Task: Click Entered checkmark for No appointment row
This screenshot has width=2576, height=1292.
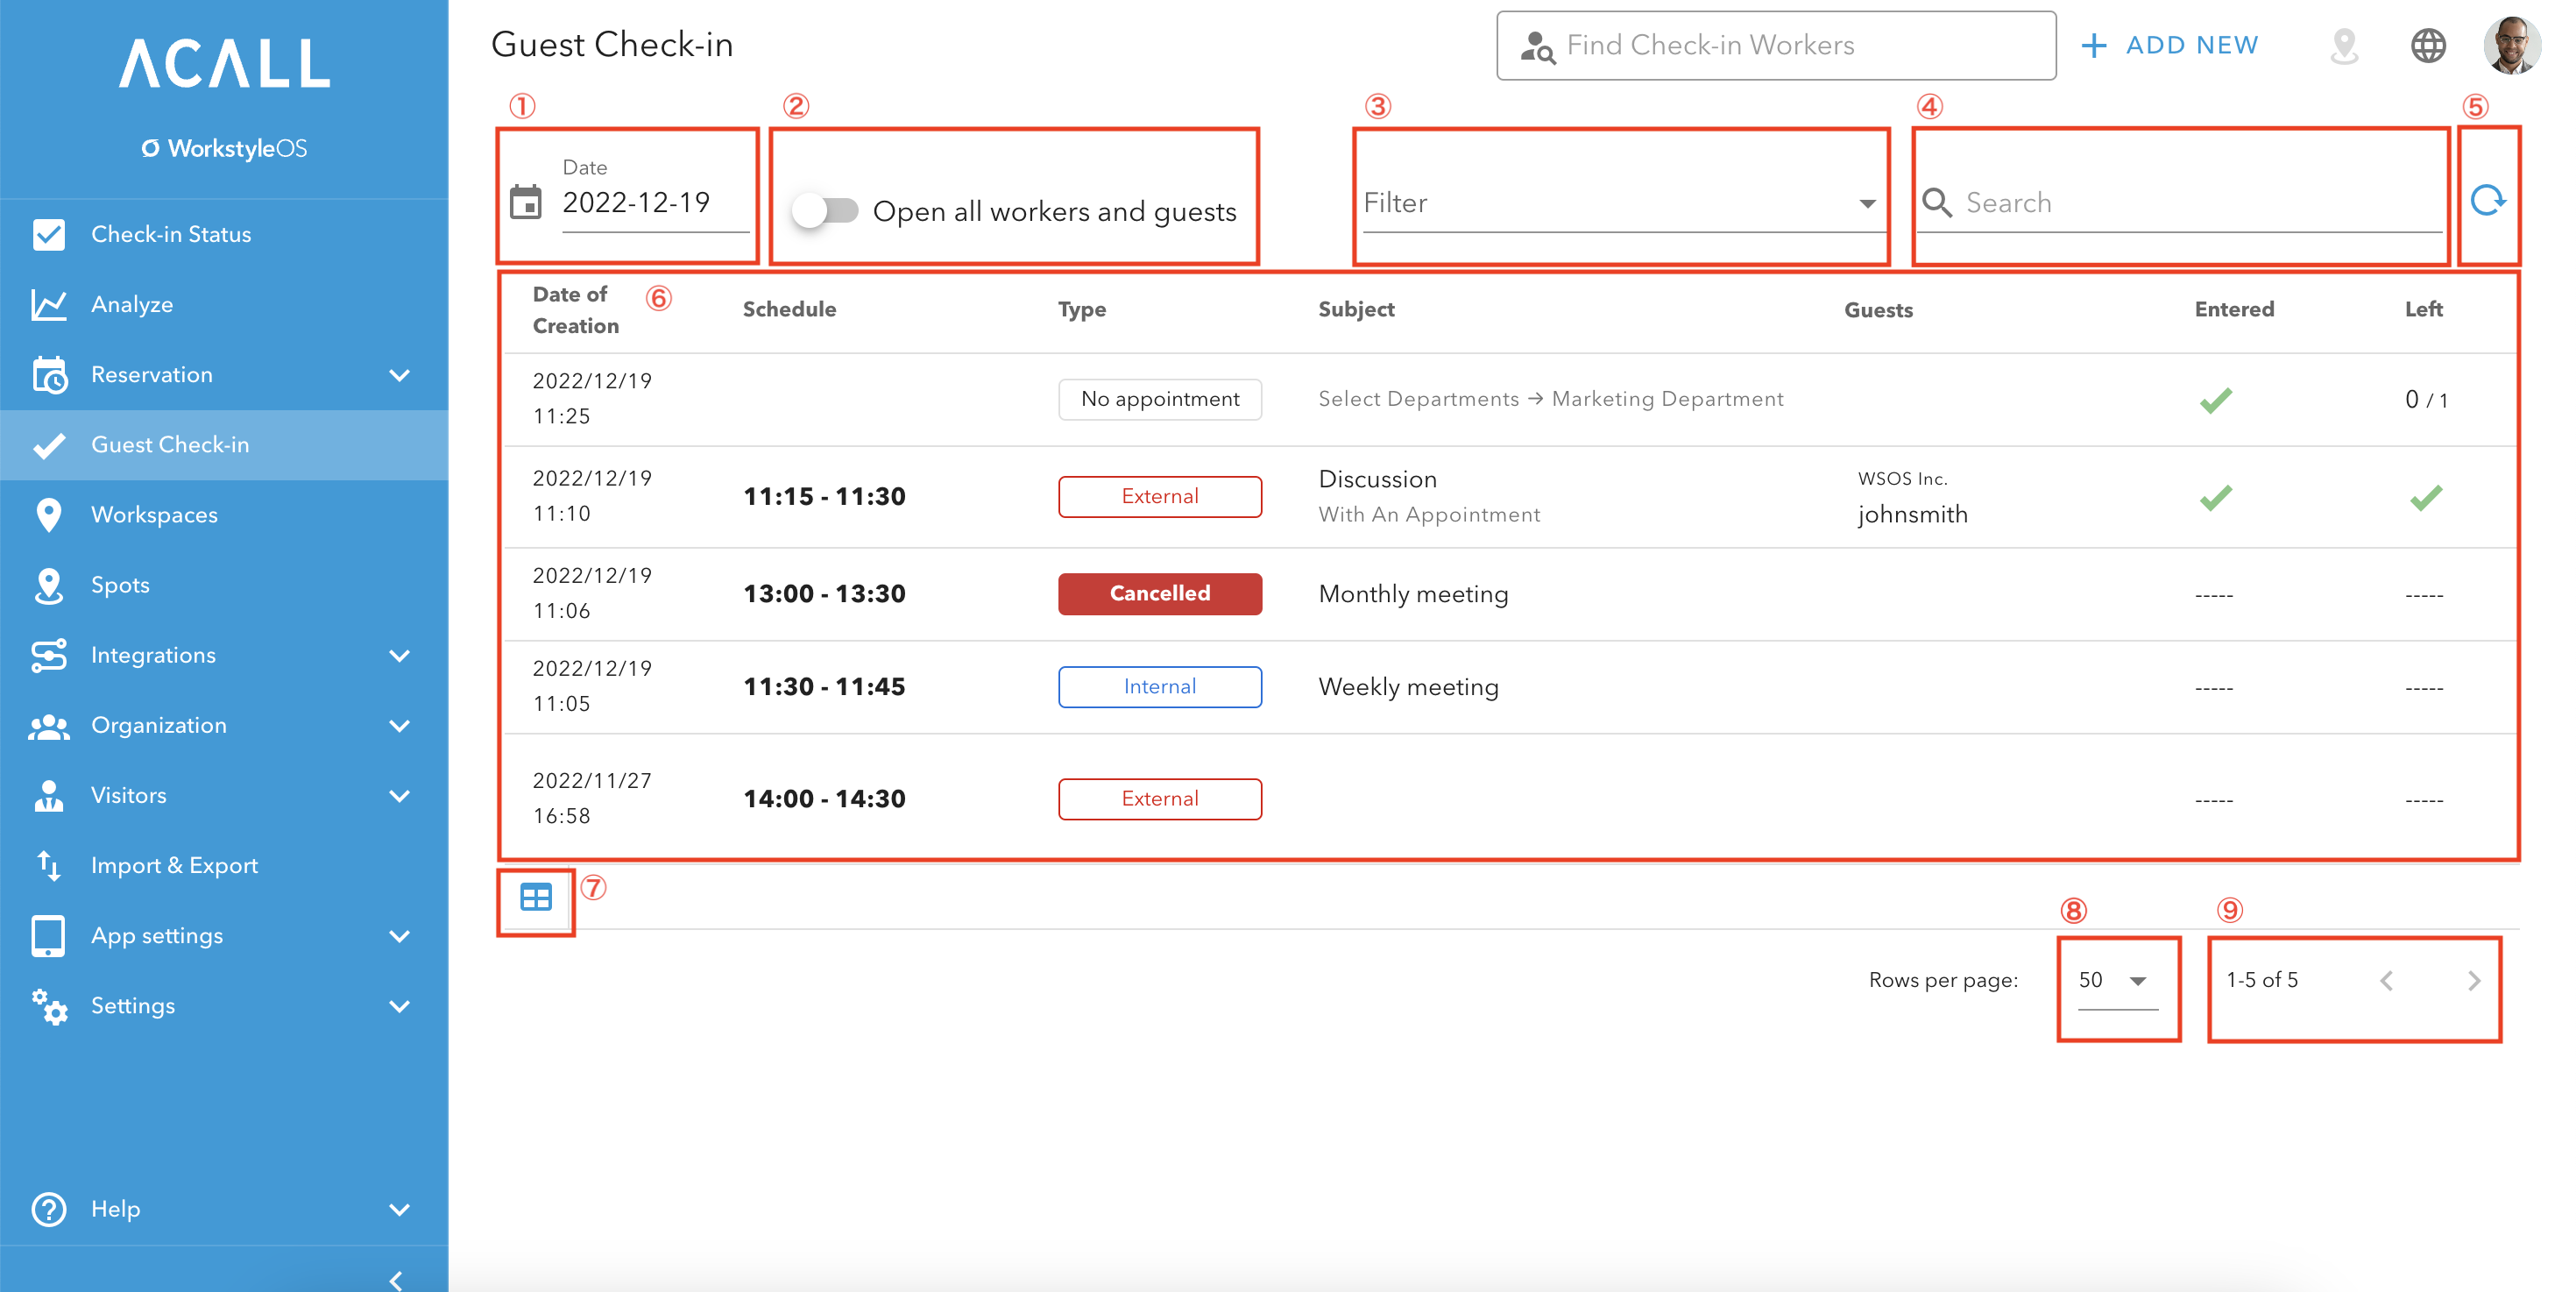Action: point(2215,400)
